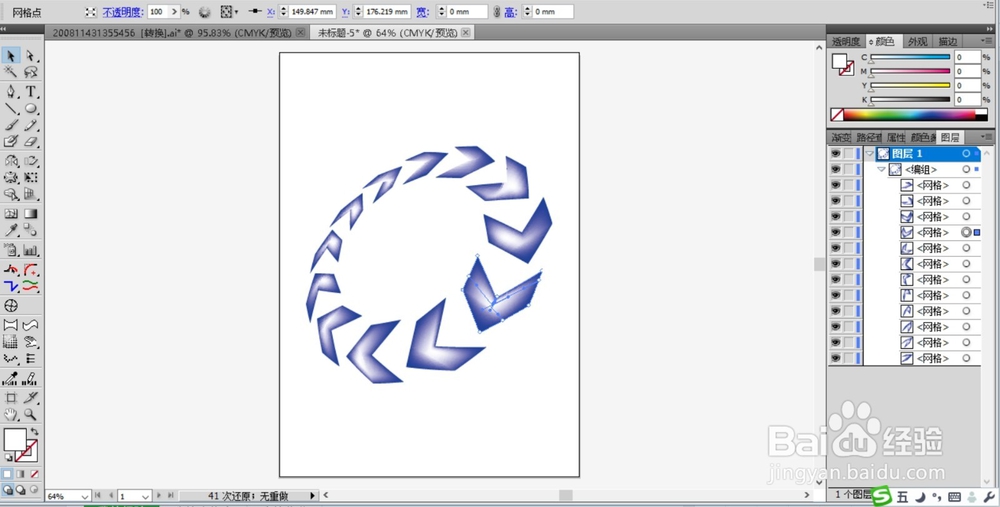The height and width of the screenshot is (507, 1000).
Task: Open the graphic style dropdown in control bar
Action: tap(229, 11)
